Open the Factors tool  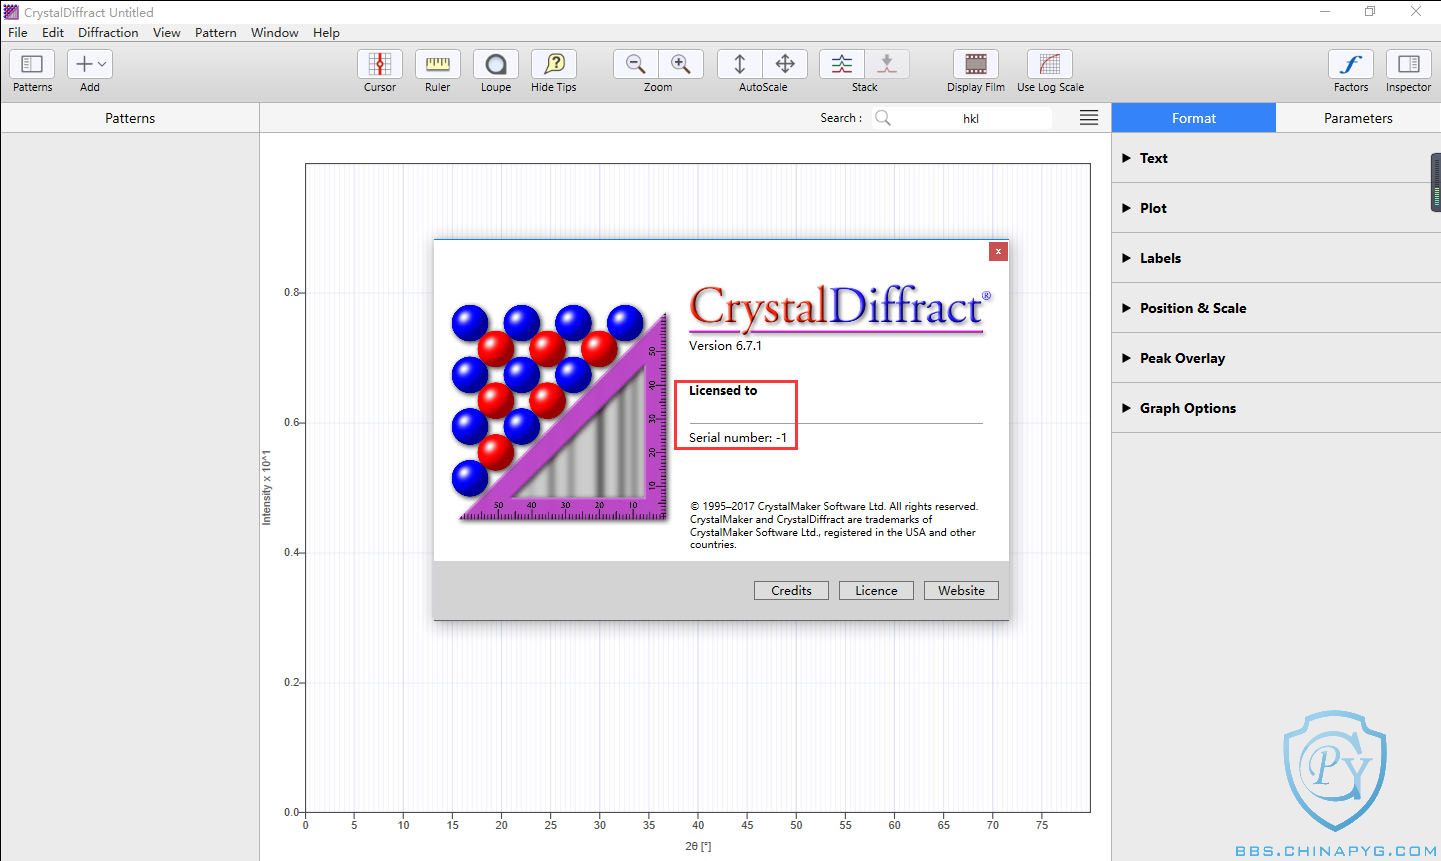pos(1351,64)
